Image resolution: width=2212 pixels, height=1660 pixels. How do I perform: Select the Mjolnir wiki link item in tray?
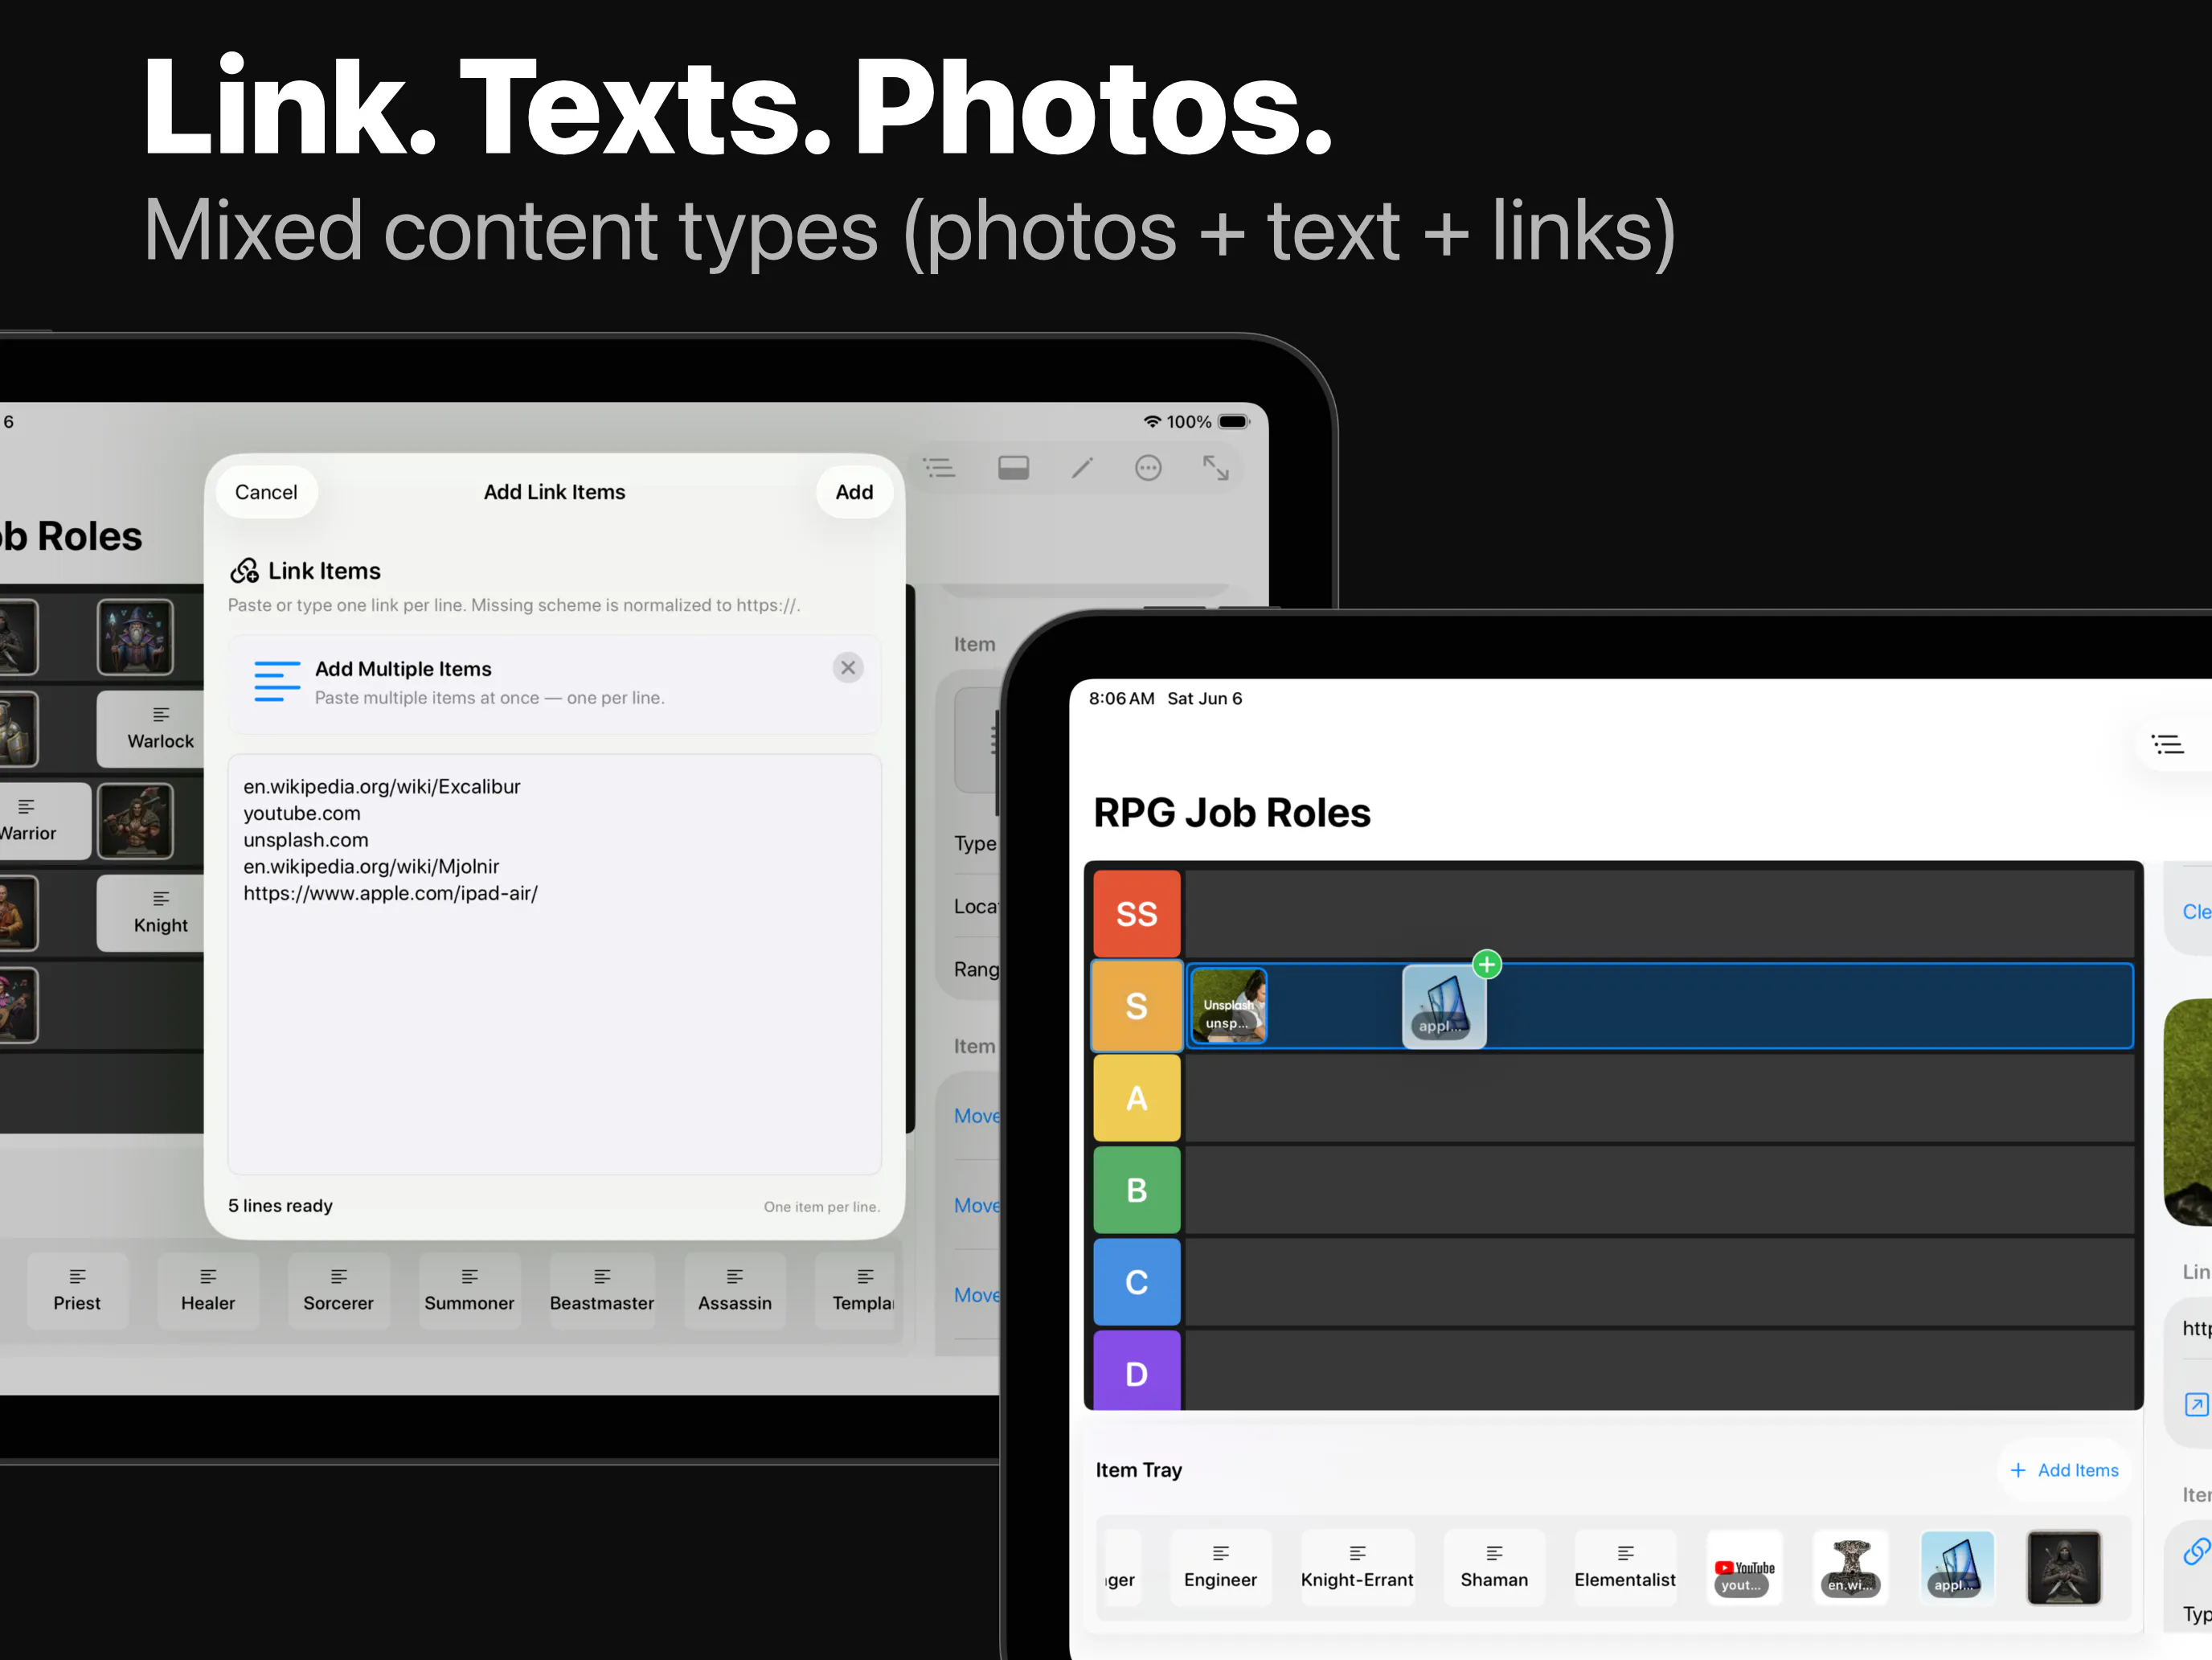click(1851, 1567)
